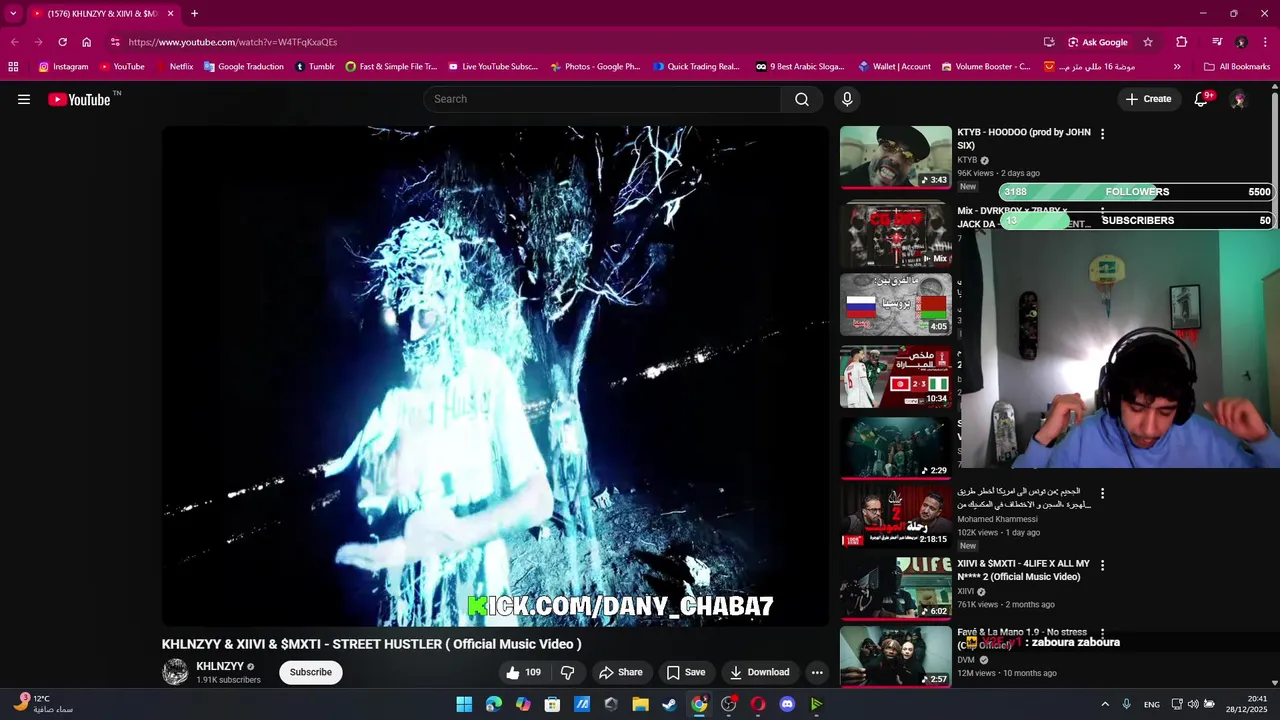The height and width of the screenshot is (720, 1280).
Task: Open the YouTube account avatar menu
Action: tap(1238, 99)
